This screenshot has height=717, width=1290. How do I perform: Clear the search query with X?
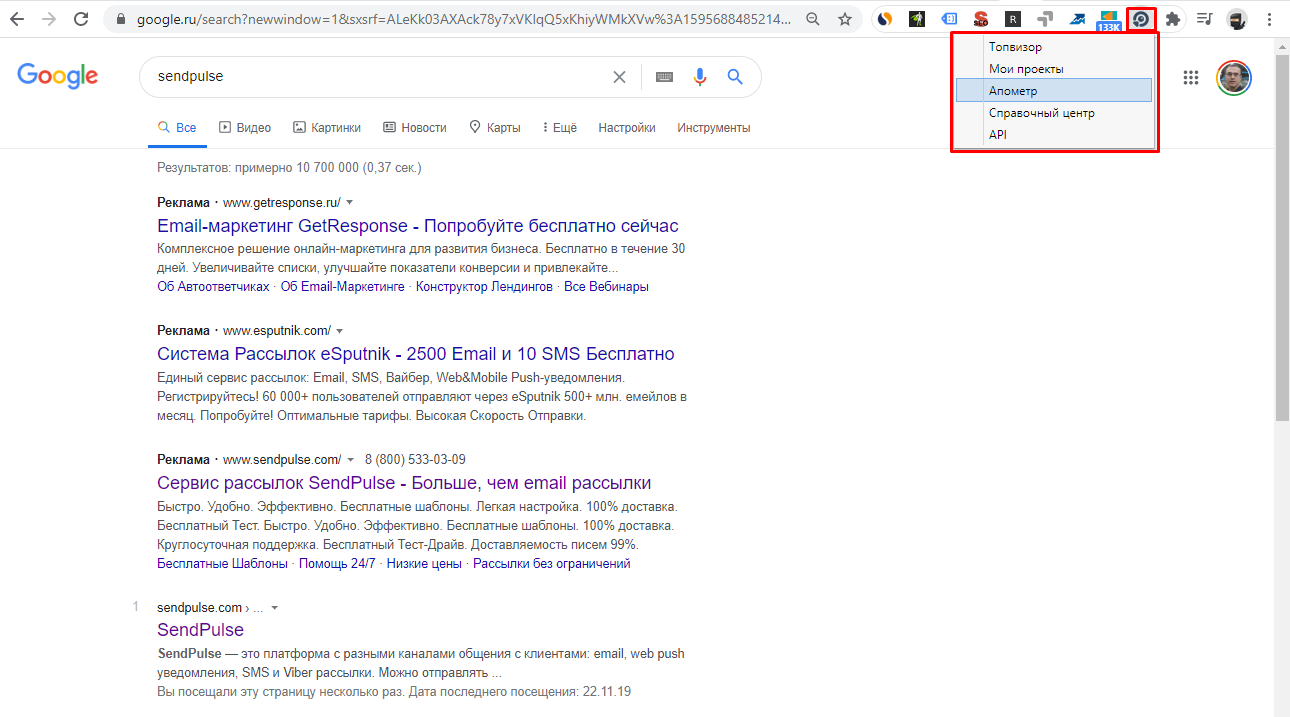619,77
